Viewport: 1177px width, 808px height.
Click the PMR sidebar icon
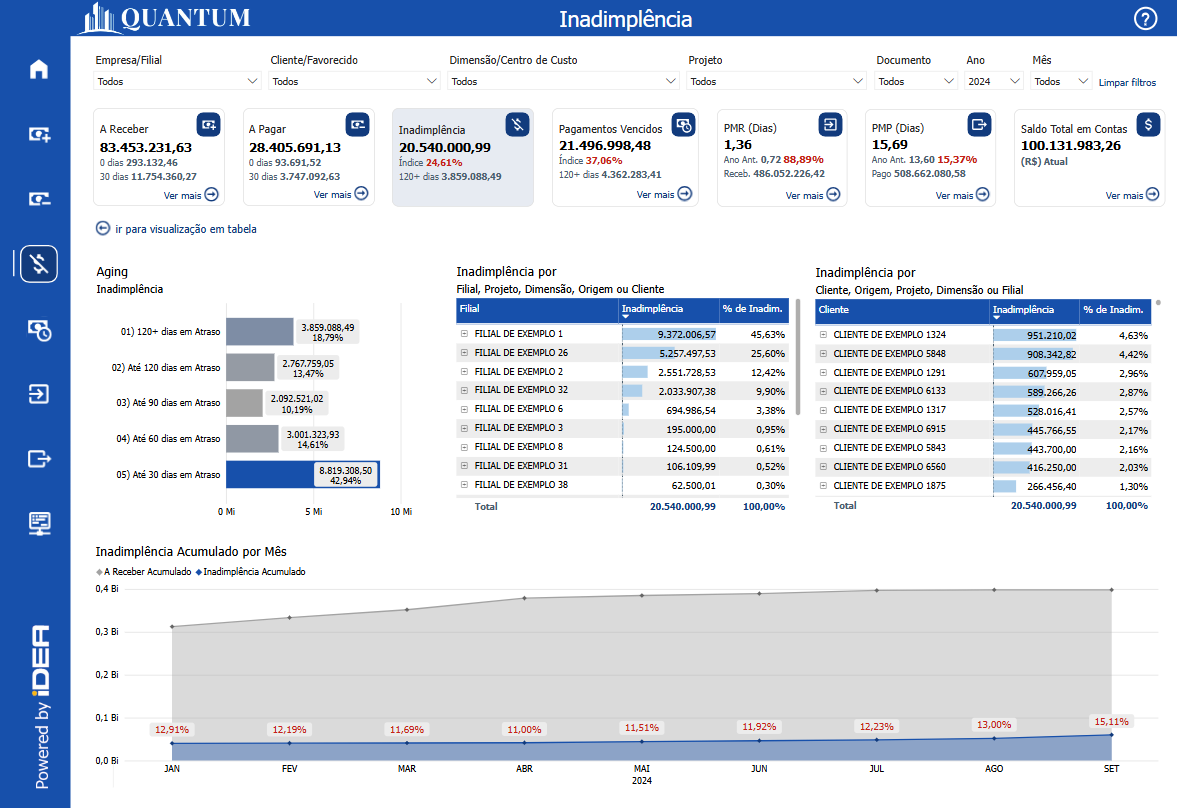coord(39,394)
